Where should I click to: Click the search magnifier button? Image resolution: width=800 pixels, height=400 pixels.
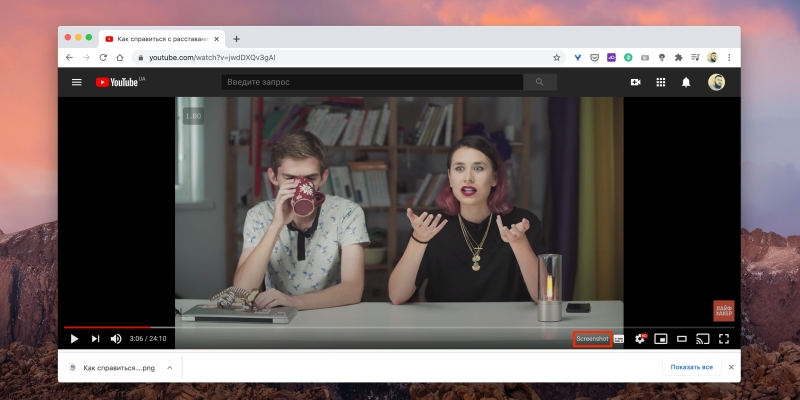pyautogui.click(x=540, y=82)
